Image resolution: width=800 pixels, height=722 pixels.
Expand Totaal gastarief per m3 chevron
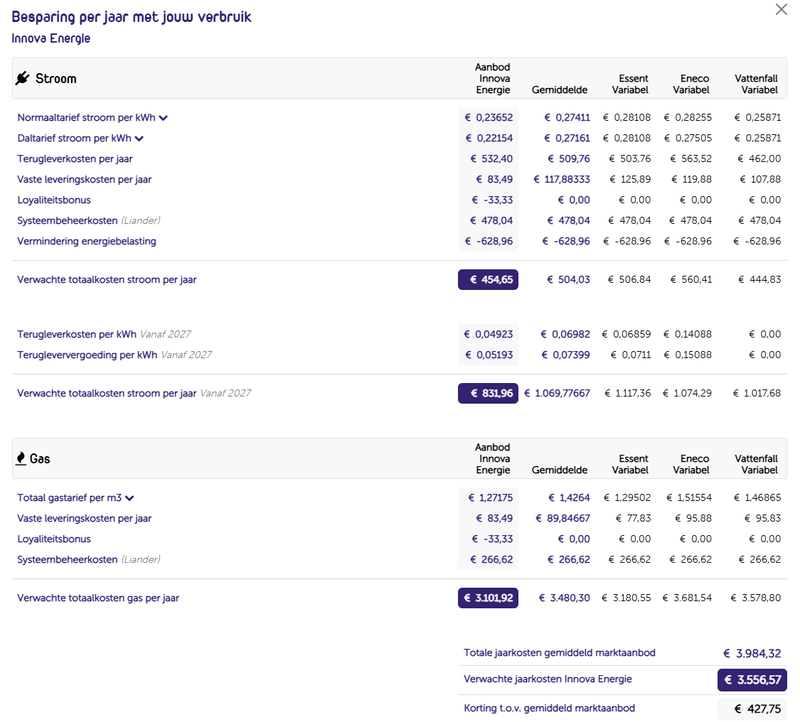(130, 498)
